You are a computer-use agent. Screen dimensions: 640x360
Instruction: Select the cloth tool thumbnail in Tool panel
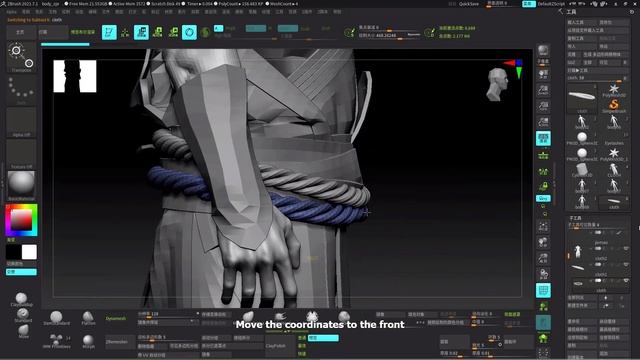tap(582, 98)
